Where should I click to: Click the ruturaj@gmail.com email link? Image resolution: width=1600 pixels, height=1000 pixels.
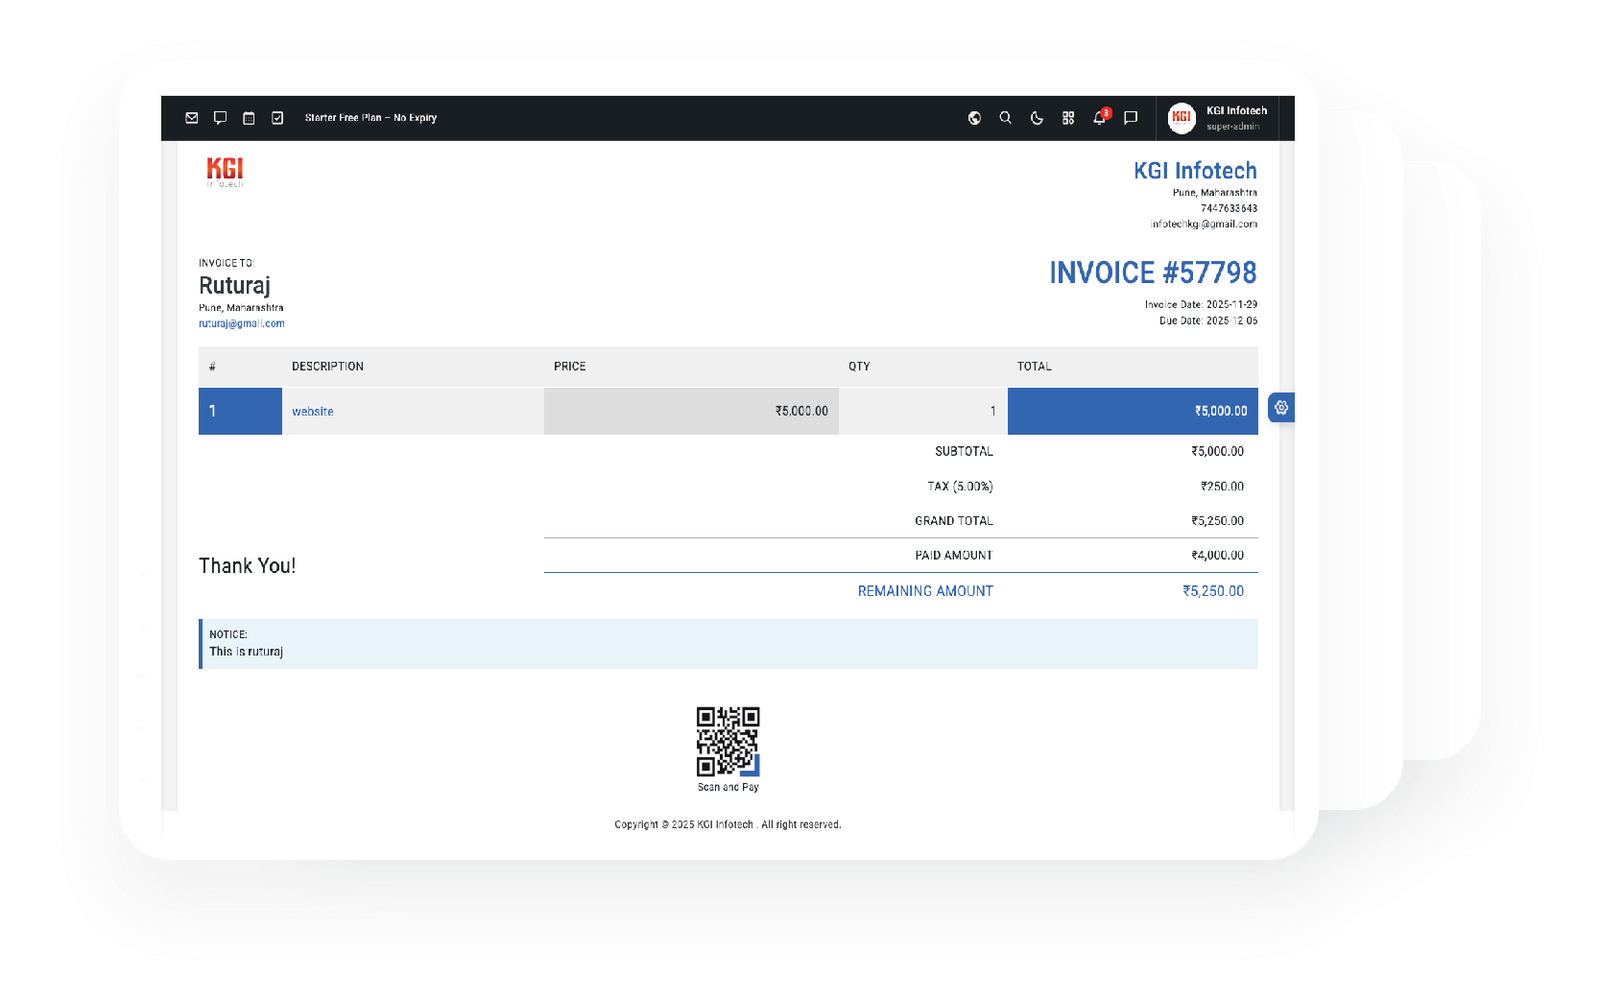[x=241, y=324]
